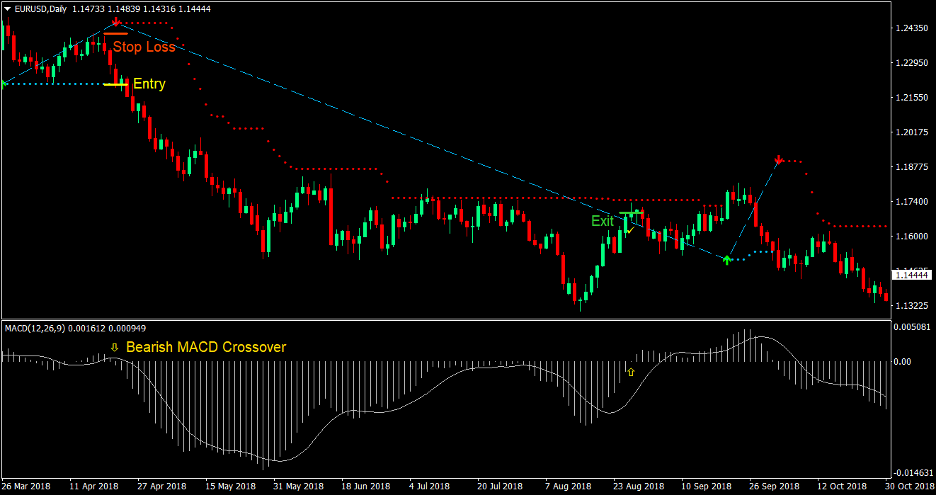Select the yellow up arrow in MACD panel
Screen dimensions: 936x496
coord(630,370)
